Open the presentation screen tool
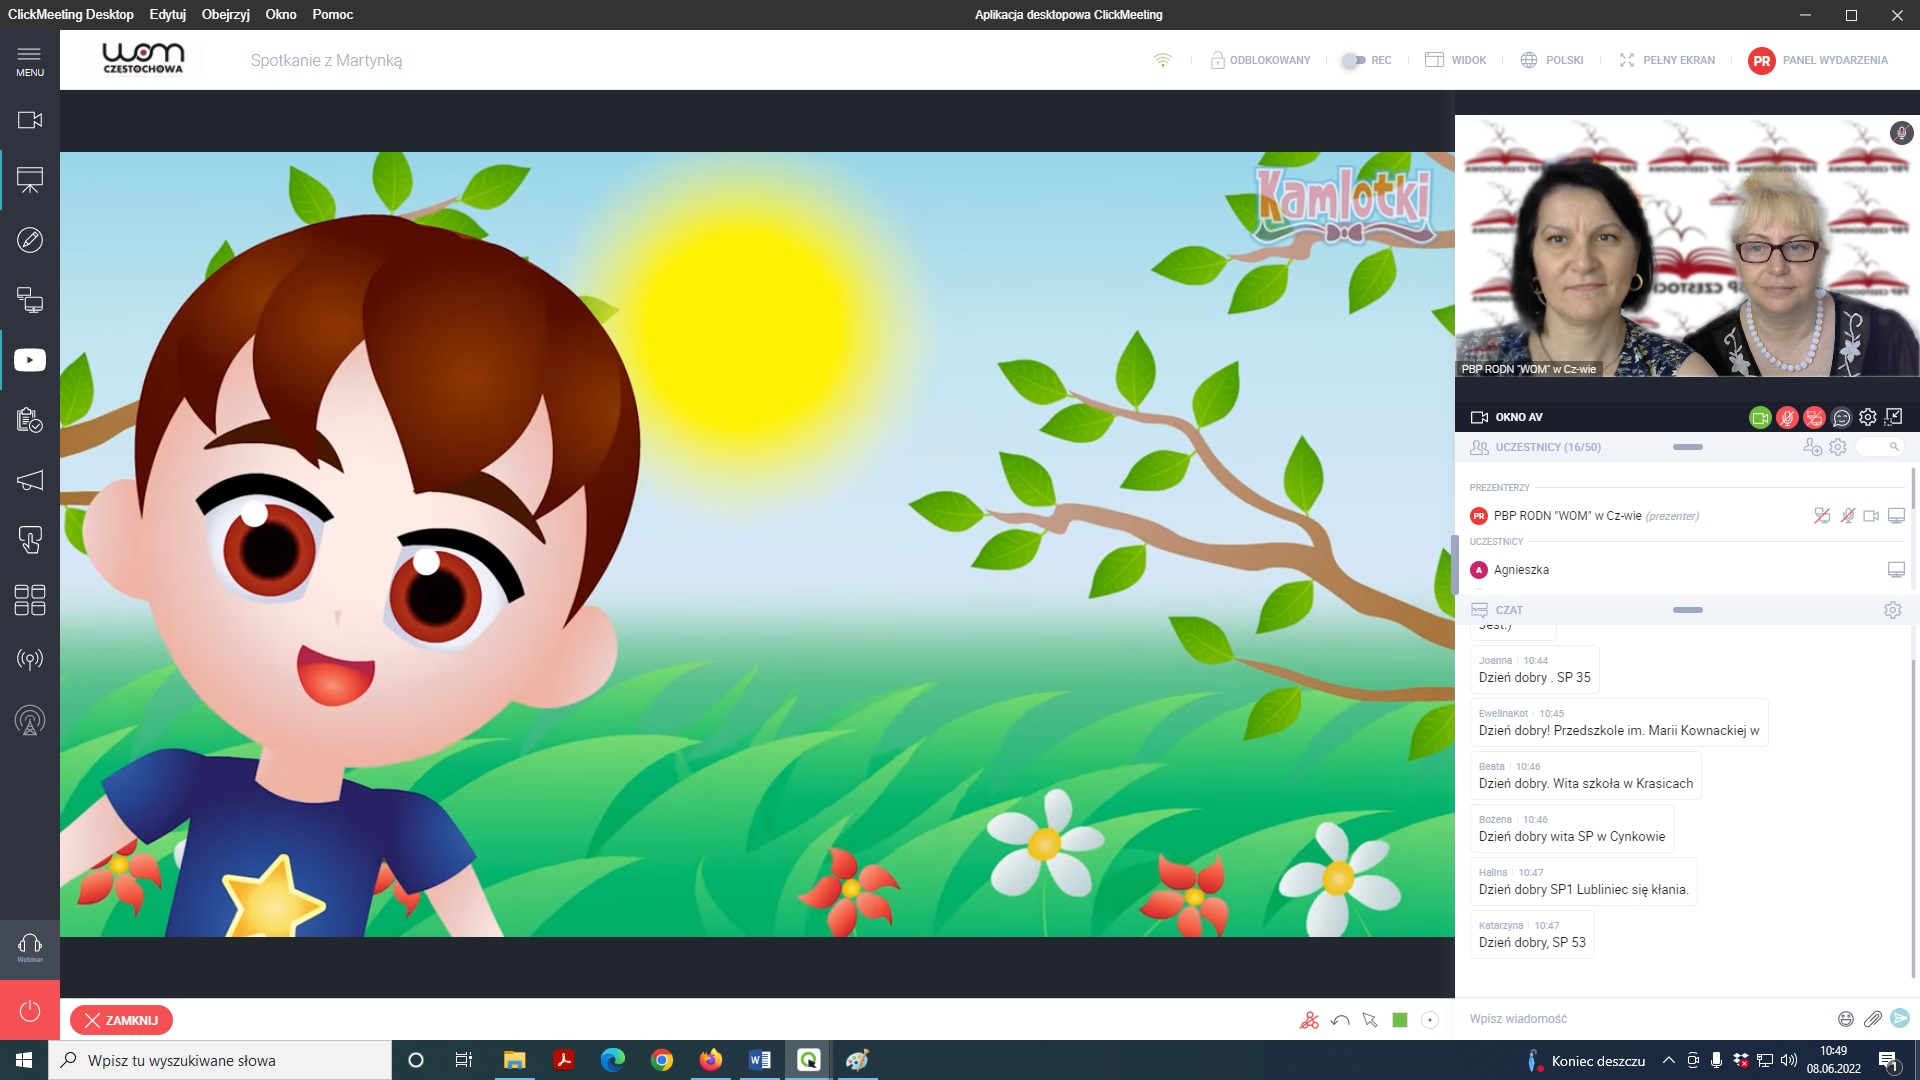The image size is (1920, 1080). (30, 180)
